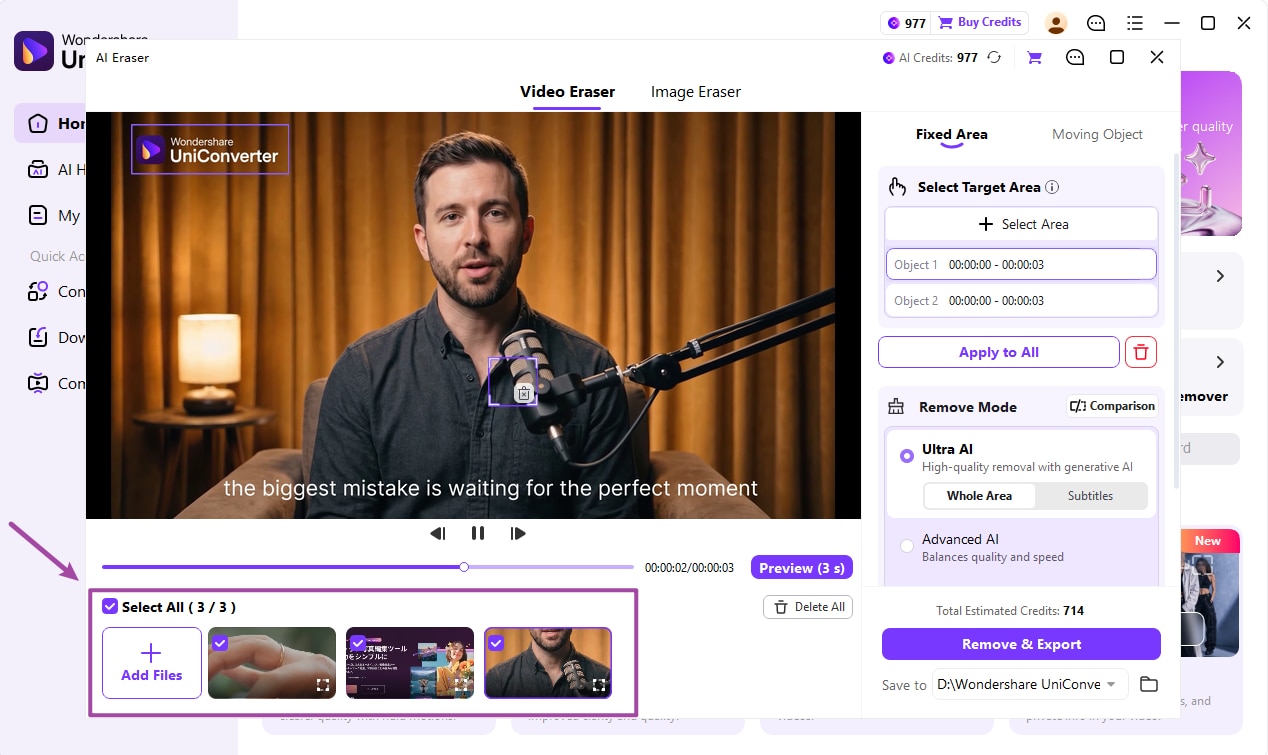This screenshot has height=755, width=1268.
Task: Open the Converter icon below Quick Access
Action: pyautogui.click(x=38, y=291)
